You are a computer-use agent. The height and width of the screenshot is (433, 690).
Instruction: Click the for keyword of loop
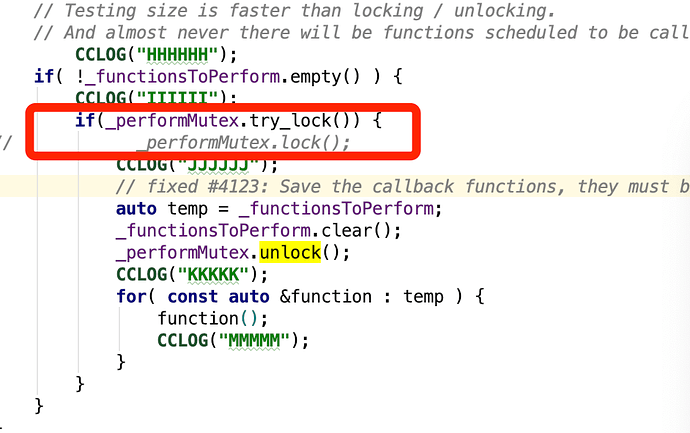coord(131,297)
